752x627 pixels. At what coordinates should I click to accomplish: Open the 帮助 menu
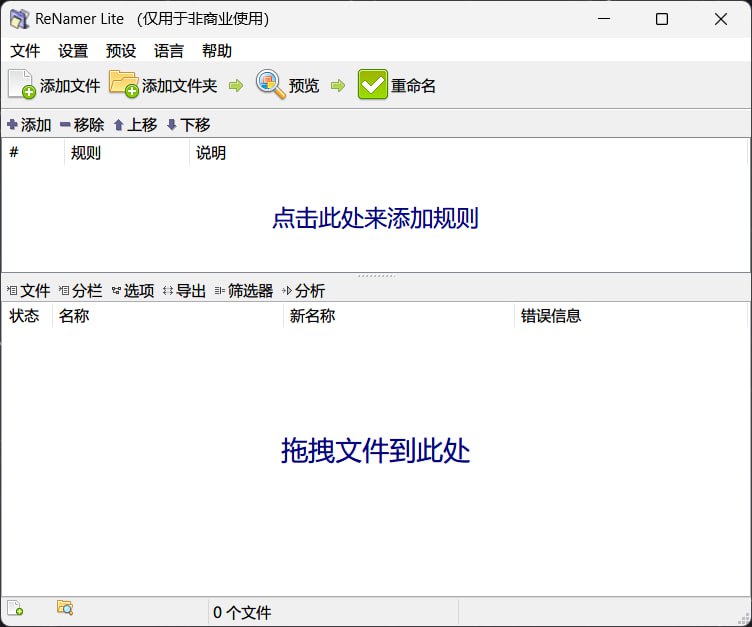(217, 51)
